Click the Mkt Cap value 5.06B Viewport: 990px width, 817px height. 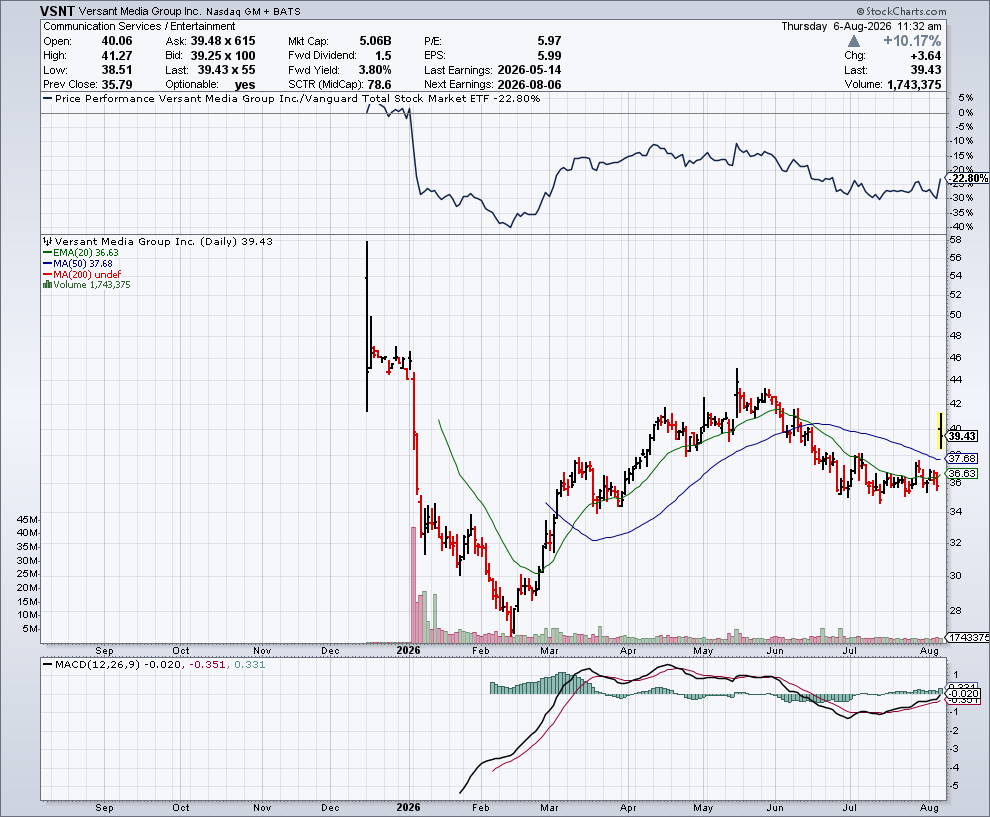[375, 41]
